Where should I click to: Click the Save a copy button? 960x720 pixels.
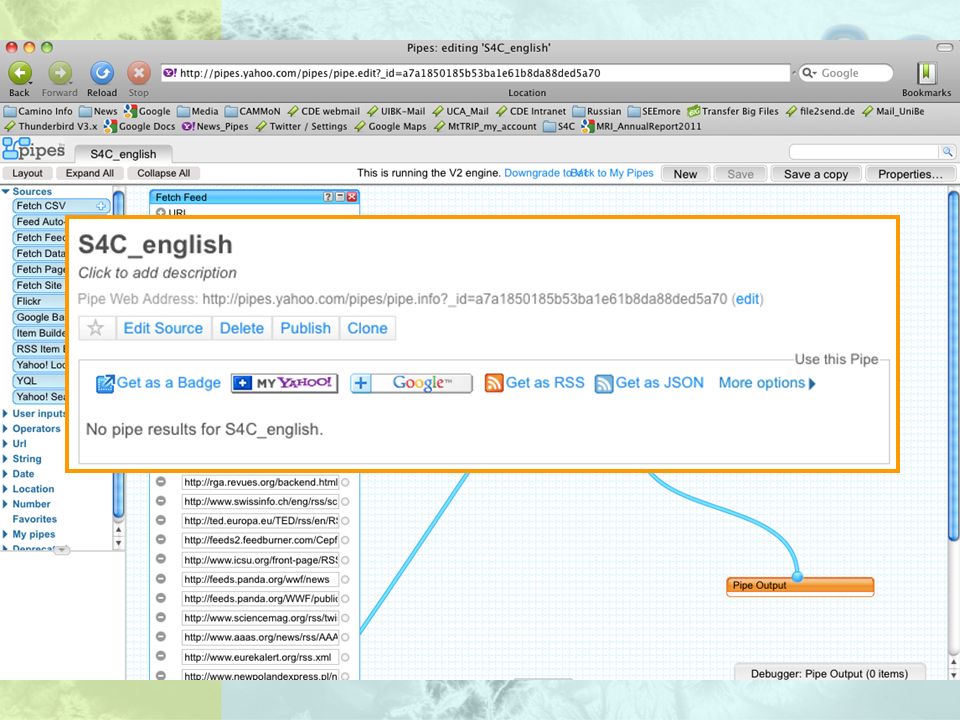pos(816,174)
